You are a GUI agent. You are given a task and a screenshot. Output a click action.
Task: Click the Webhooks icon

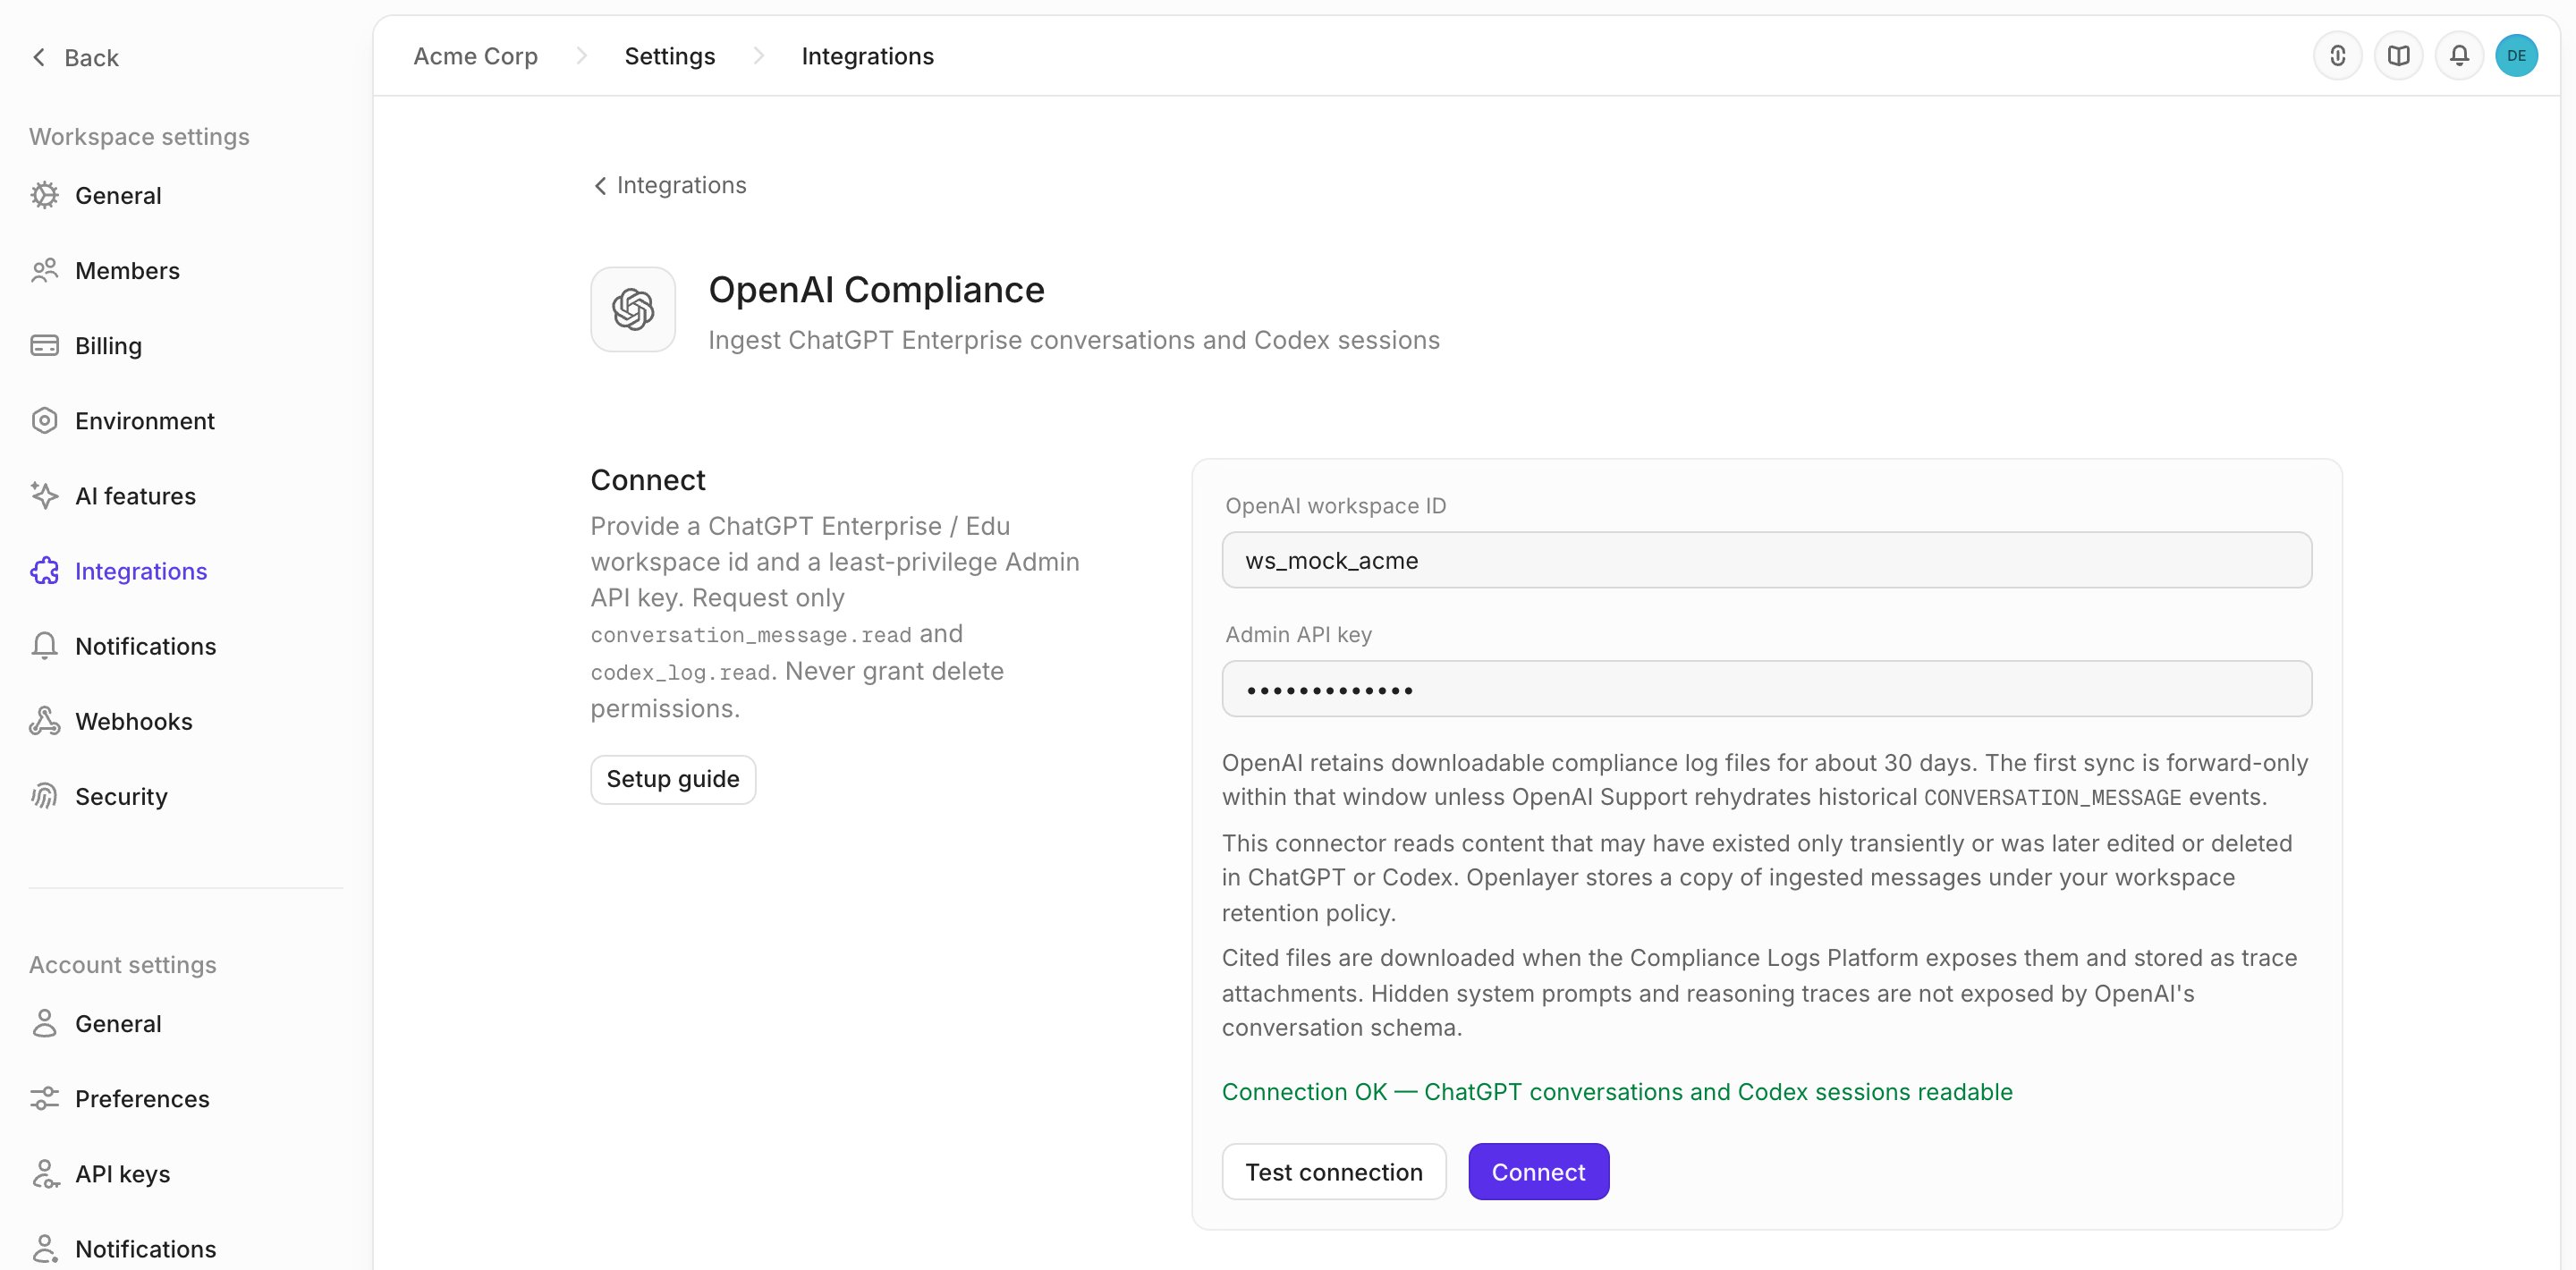pos(44,720)
